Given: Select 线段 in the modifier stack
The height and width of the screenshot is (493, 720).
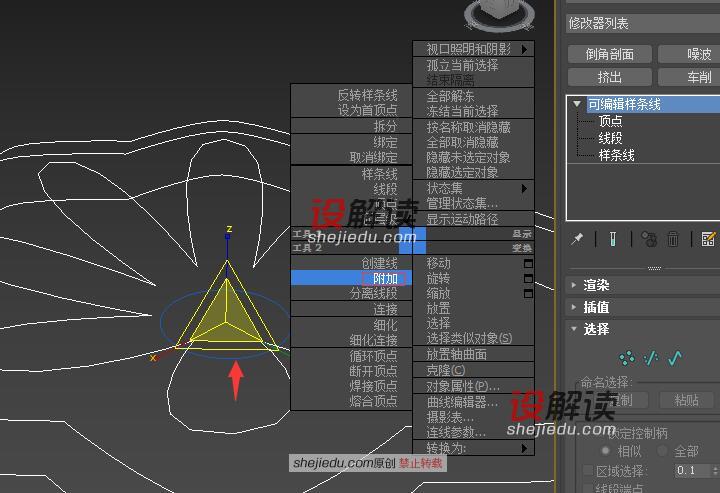Looking at the screenshot, I should pos(610,138).
